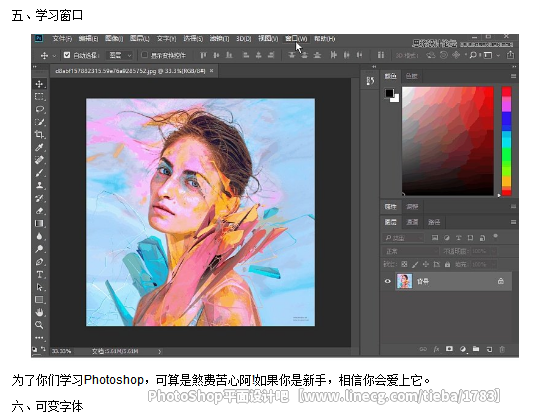
Task: Open the Window (W) menu
Action: 296,39
